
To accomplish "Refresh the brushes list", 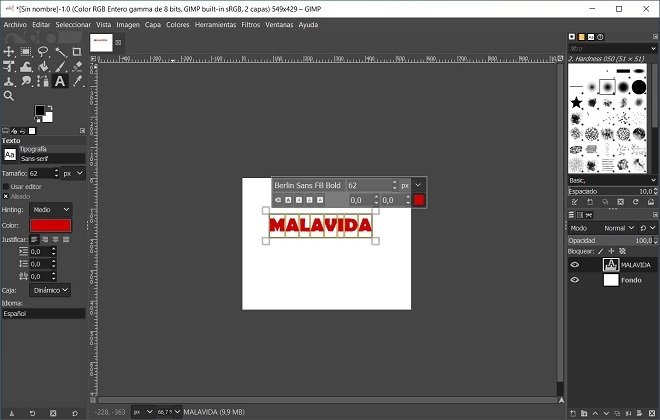I will (x=636, y=202).
